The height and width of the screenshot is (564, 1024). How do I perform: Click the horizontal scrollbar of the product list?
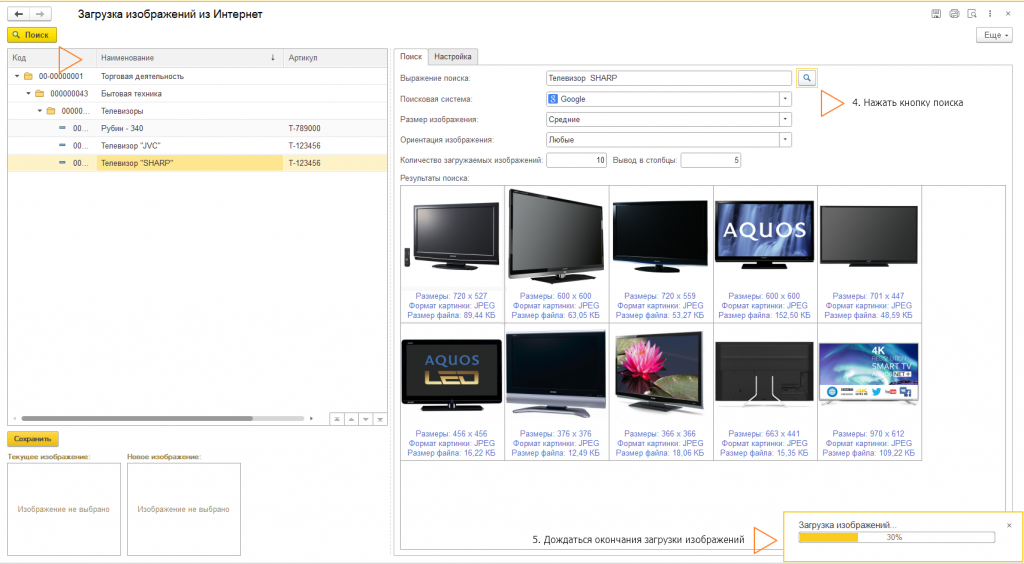[x=160, y=418]
